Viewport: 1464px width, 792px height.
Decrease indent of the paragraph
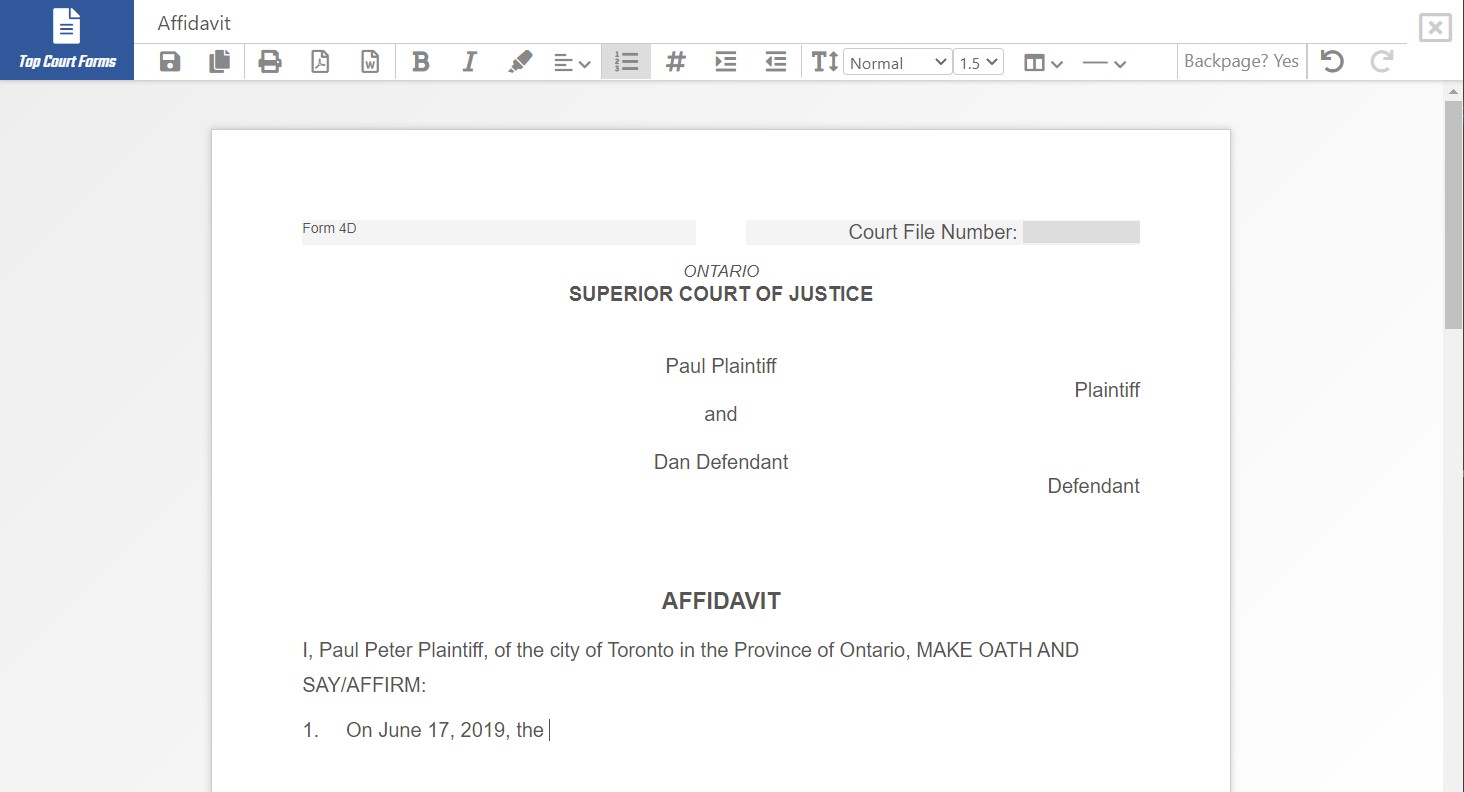(x=776, y=62)
